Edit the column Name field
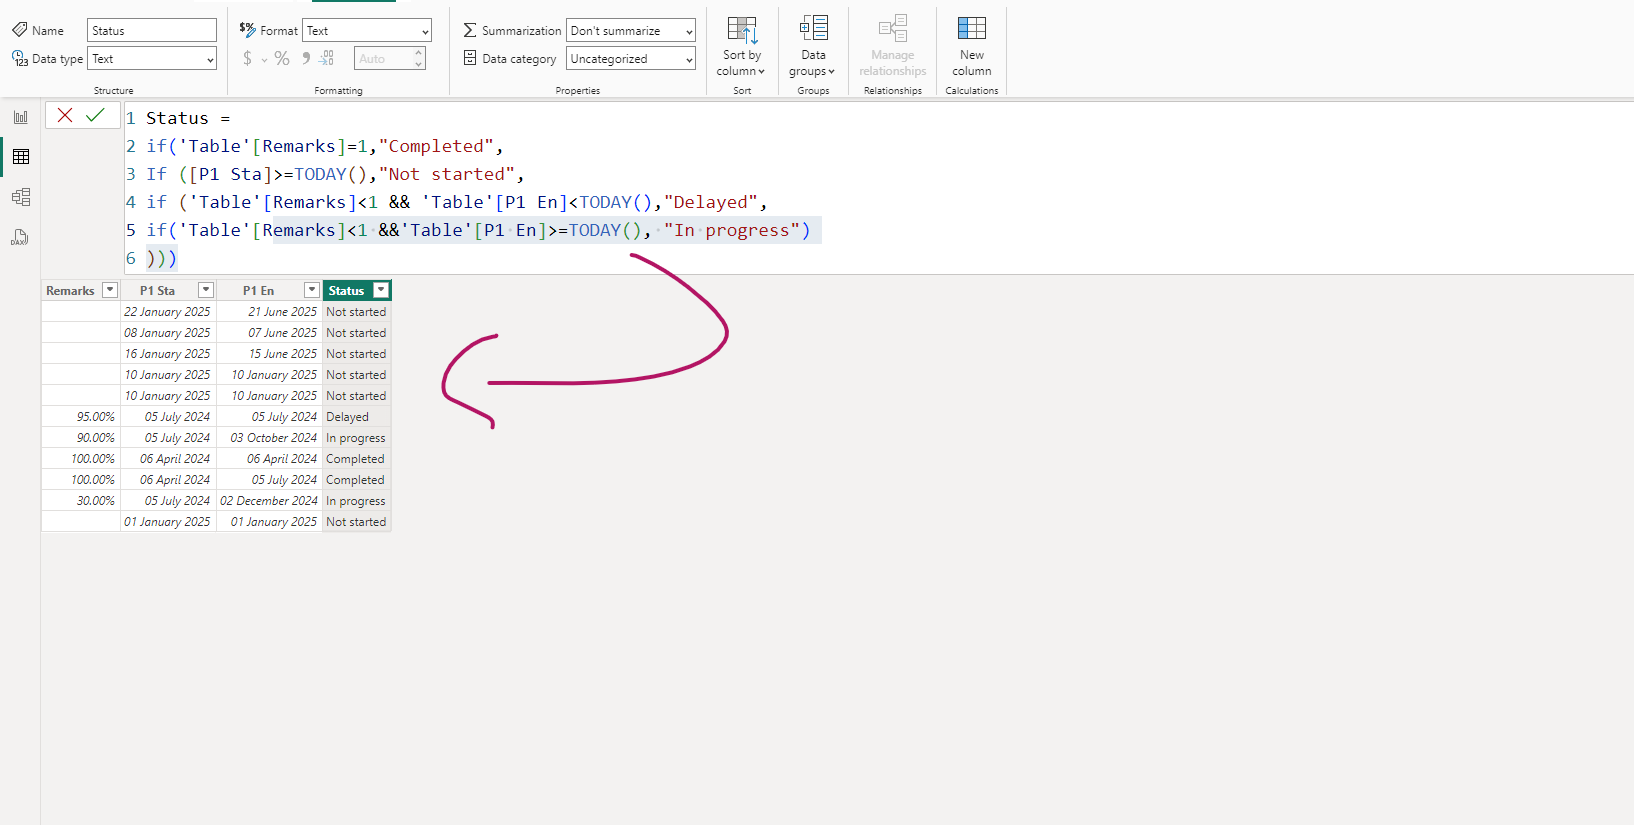Viewport: 1634px width, 825px height. tap(152, 31)
